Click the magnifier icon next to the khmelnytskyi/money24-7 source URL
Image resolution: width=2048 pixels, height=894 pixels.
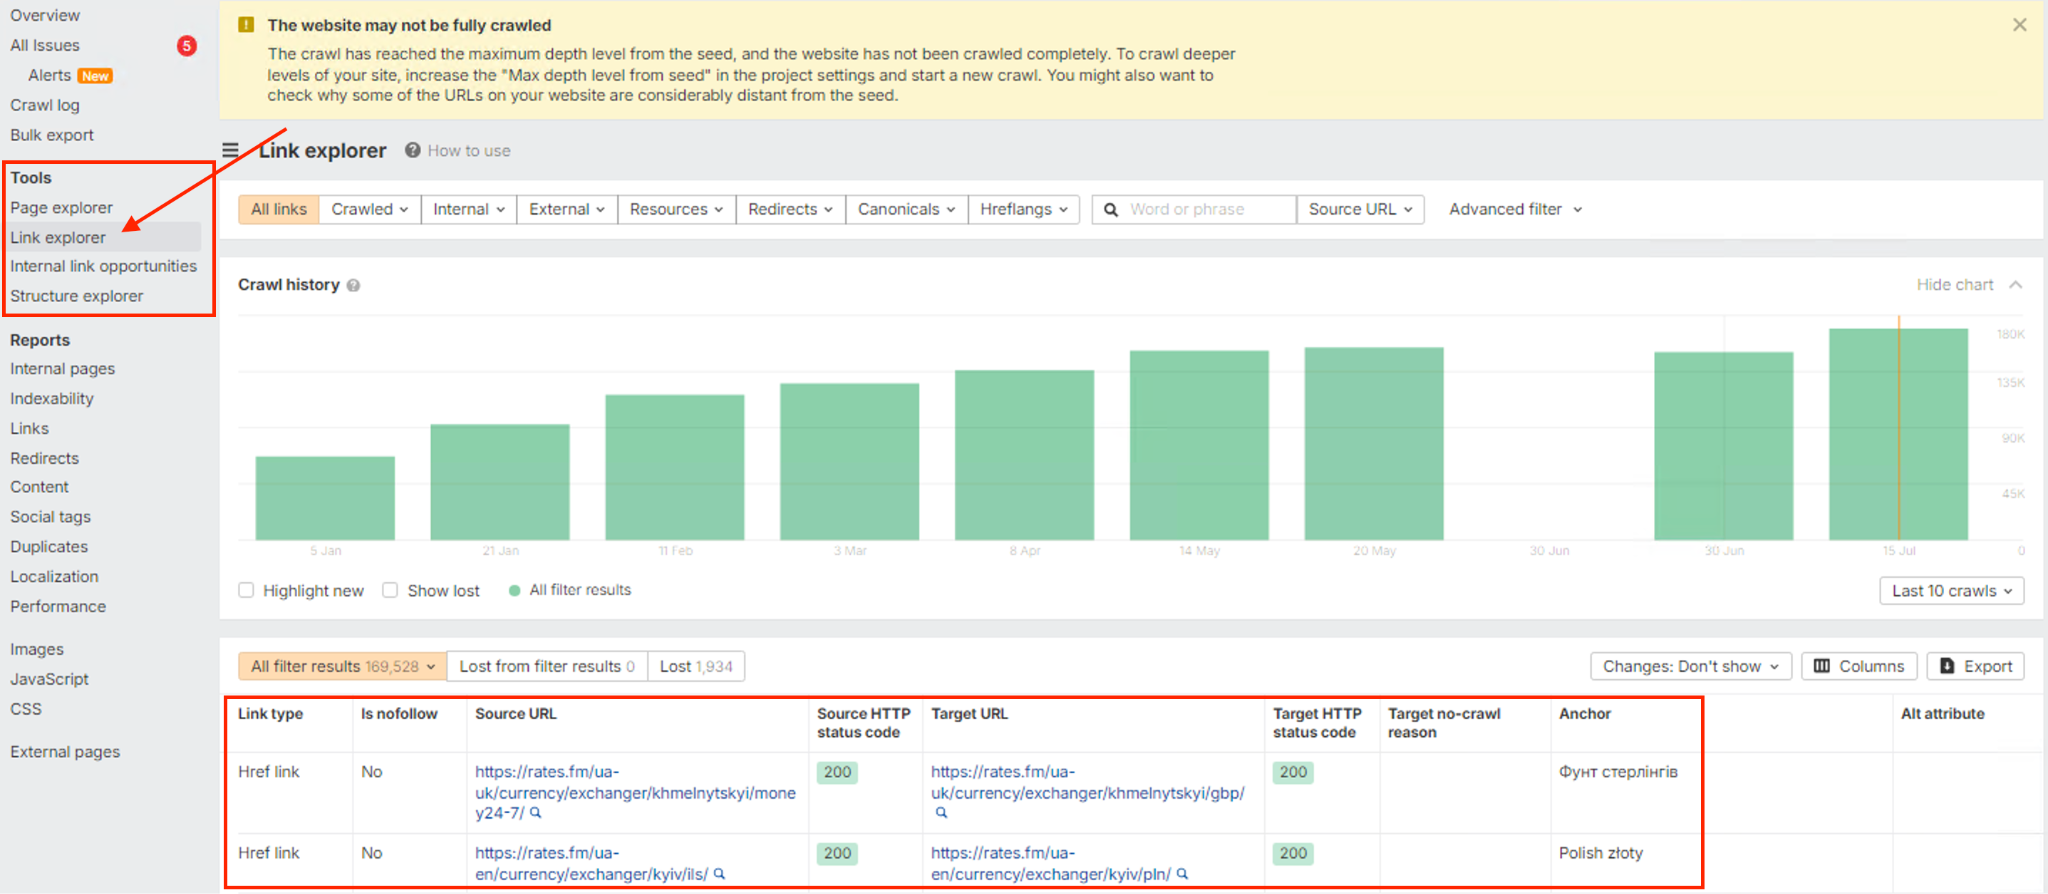(x=536, y=813)
